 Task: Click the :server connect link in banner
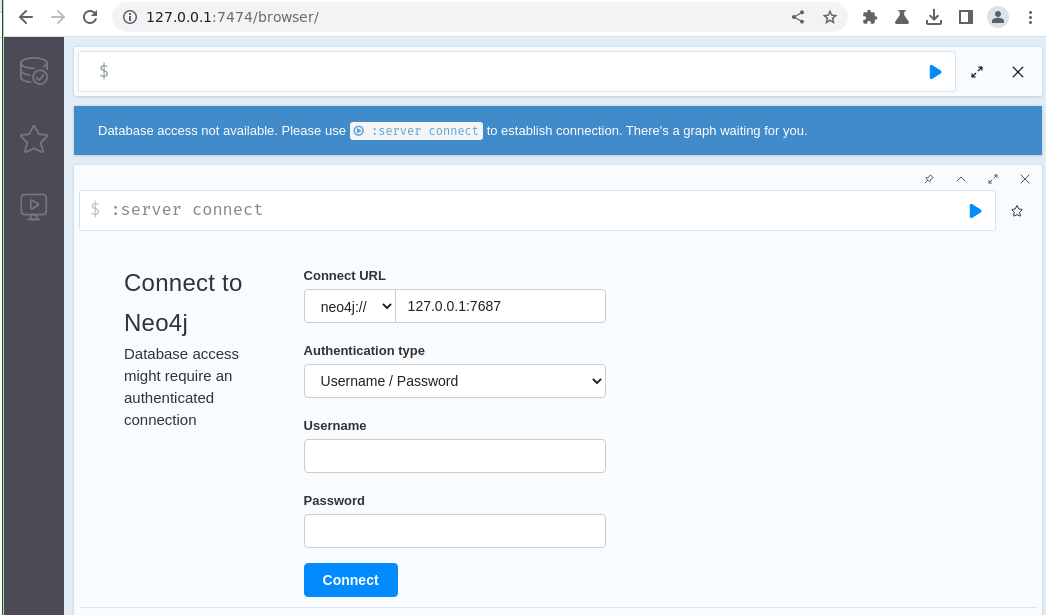(416, 131)
